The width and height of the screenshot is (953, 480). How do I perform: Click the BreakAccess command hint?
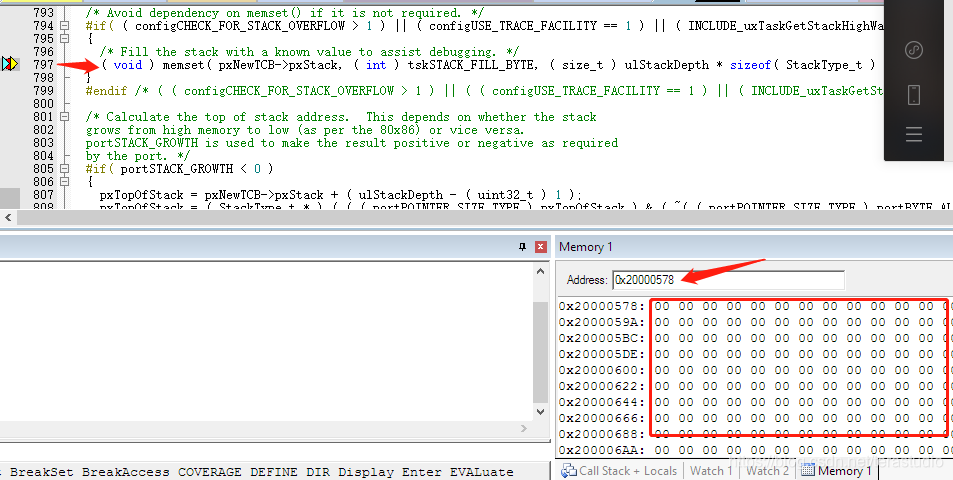(x=126, y=472)
